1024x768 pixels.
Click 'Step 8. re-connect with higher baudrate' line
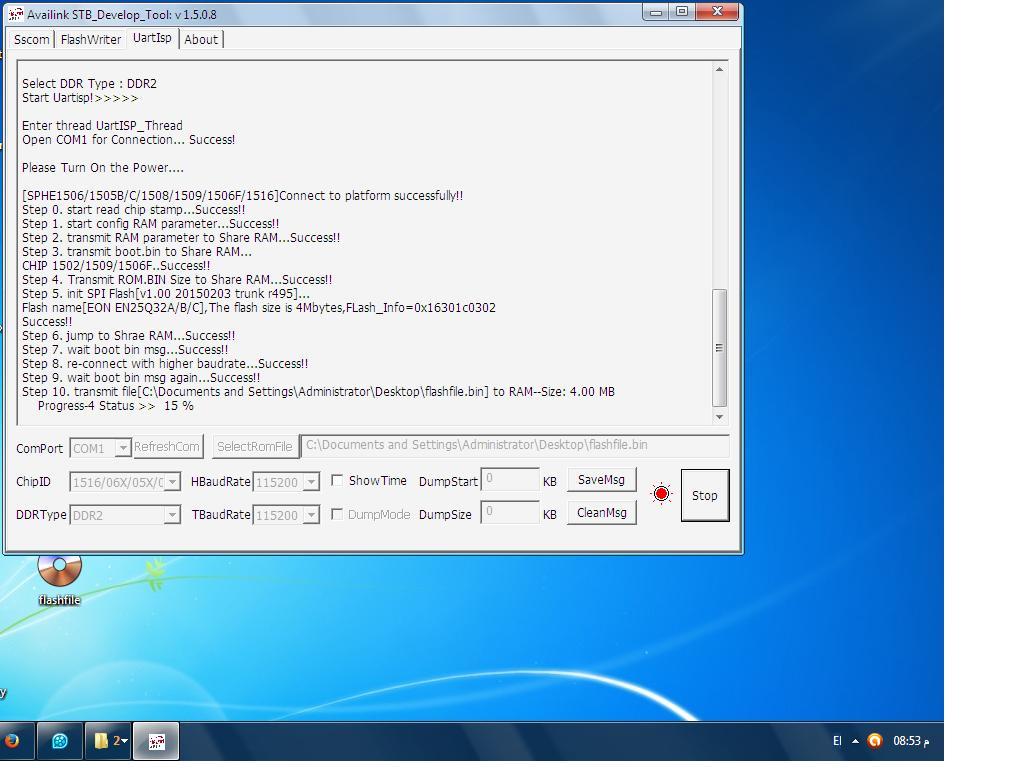click(165, 364)
